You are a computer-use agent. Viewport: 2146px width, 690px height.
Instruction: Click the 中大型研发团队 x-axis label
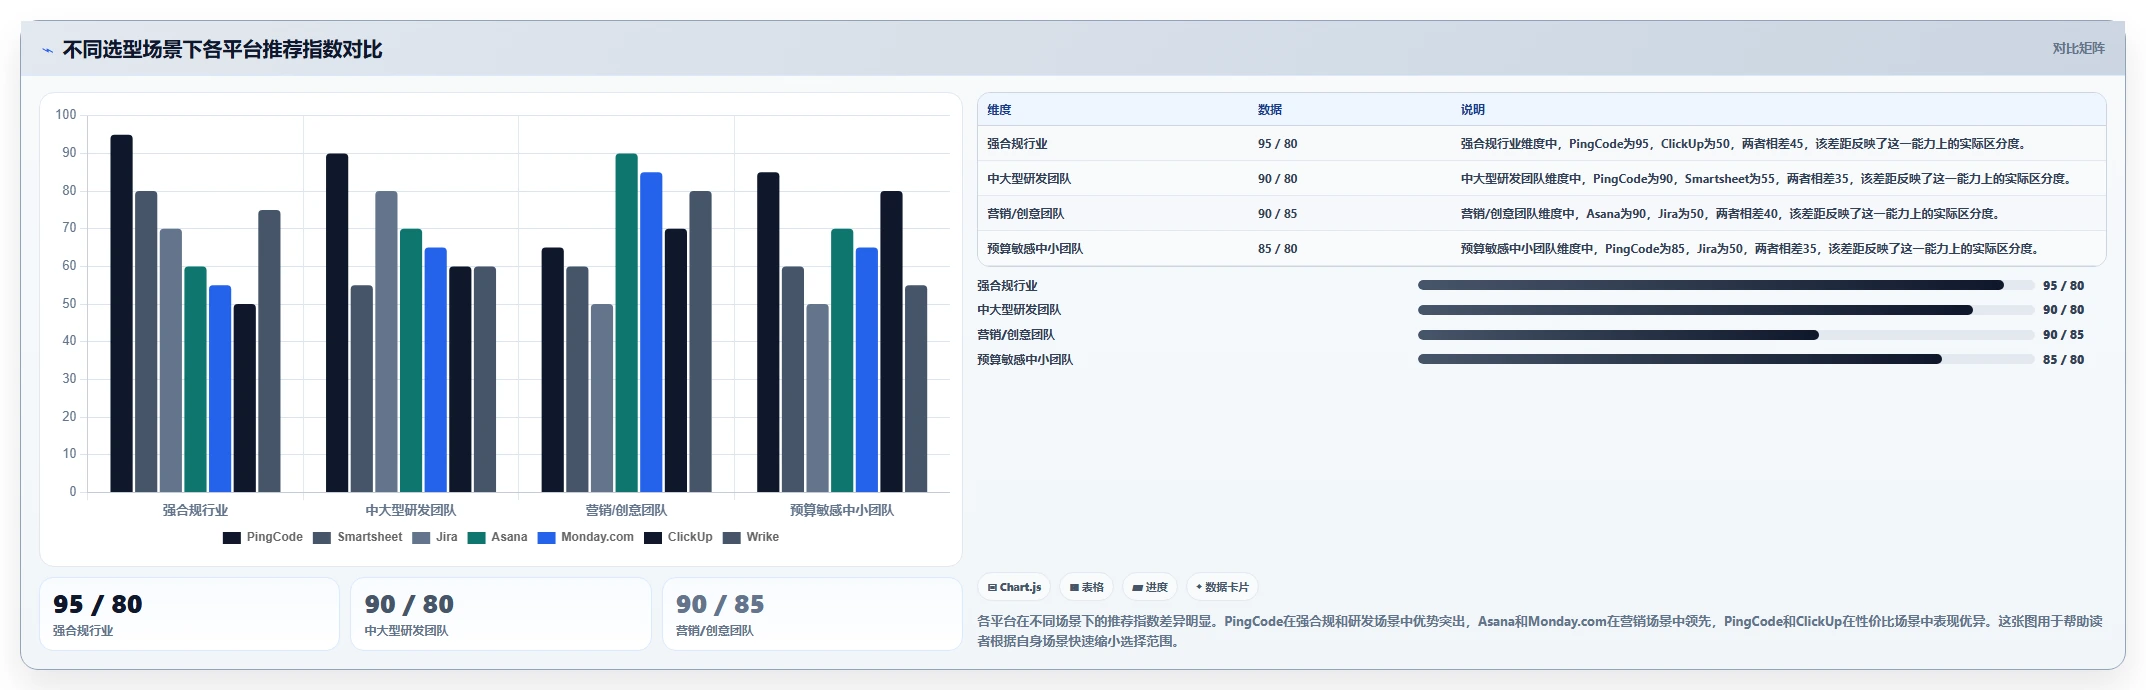(410, 510)
